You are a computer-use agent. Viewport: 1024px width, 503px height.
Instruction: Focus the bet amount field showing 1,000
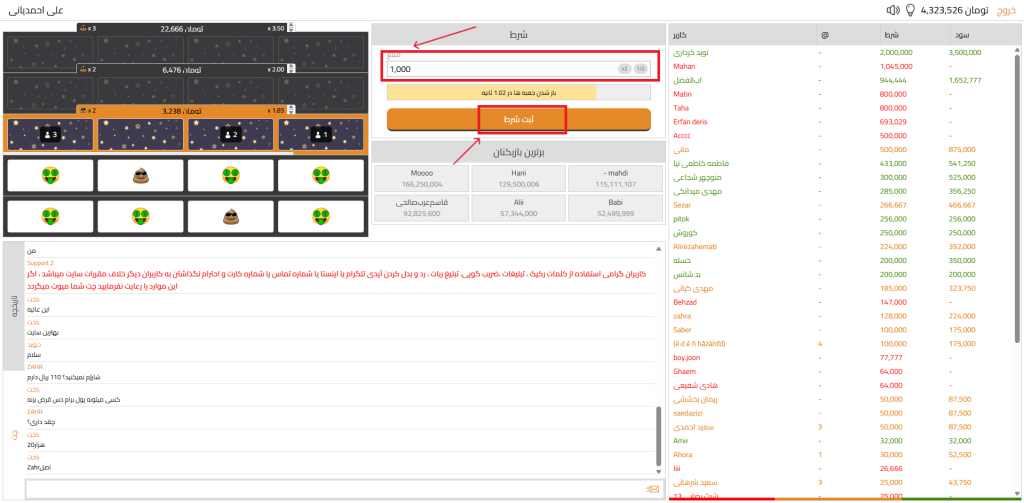[x=519, y=69]
